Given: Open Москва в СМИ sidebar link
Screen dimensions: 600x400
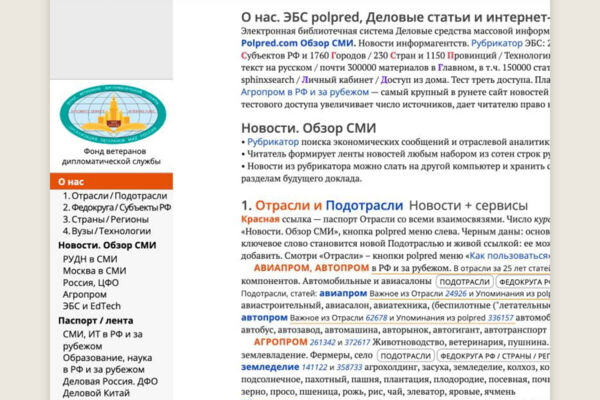Looking at the screenshot, I should (x=95, y=271).
